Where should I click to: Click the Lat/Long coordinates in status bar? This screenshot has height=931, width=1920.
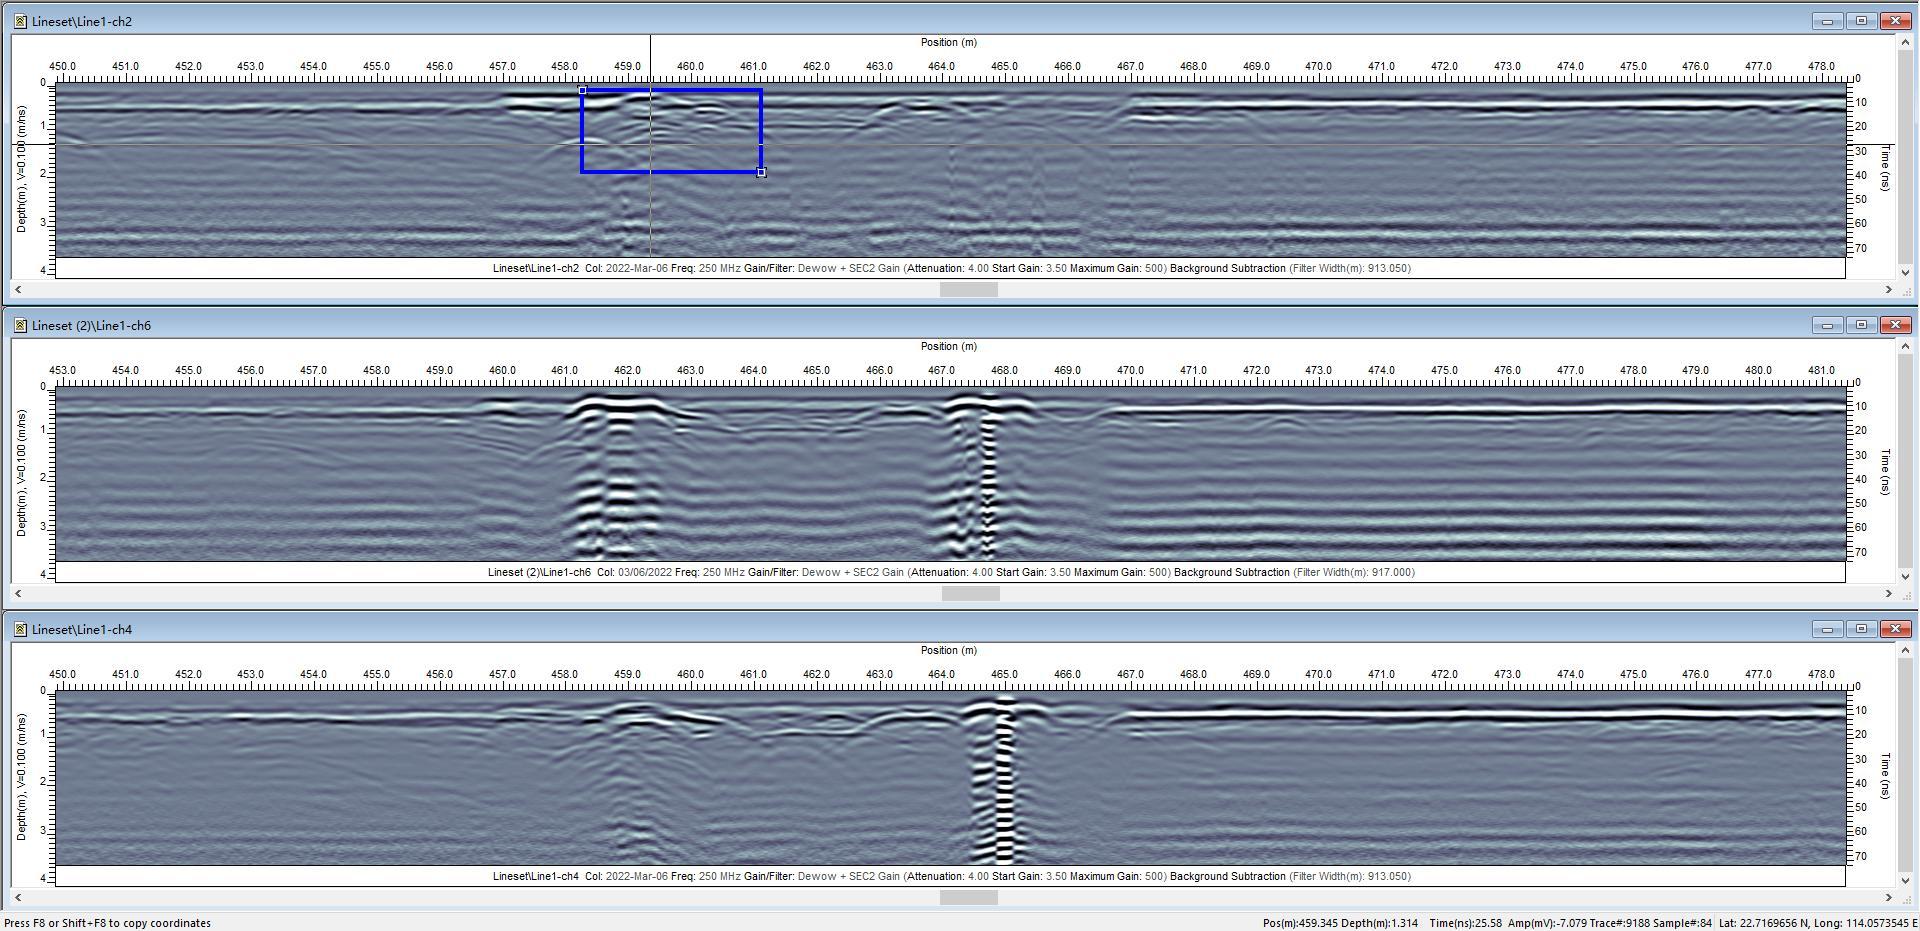click(1817, 923)
